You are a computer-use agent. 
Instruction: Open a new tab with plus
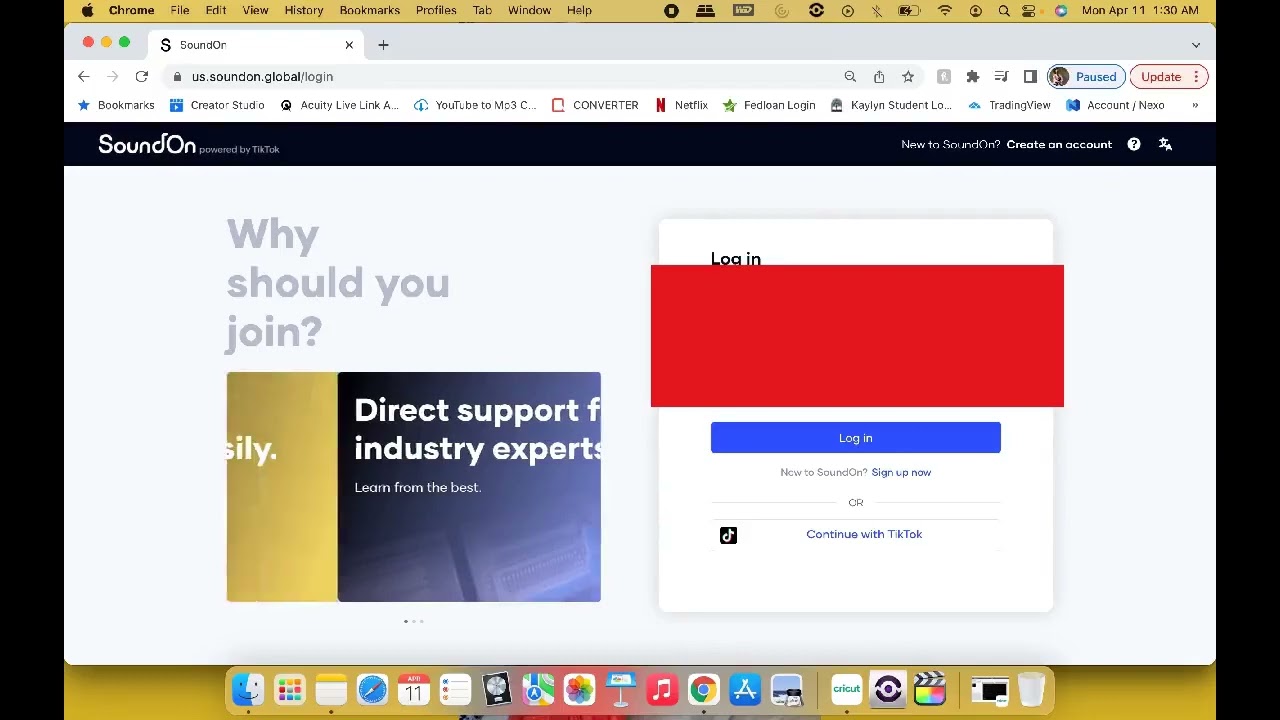tap(383, 45)
